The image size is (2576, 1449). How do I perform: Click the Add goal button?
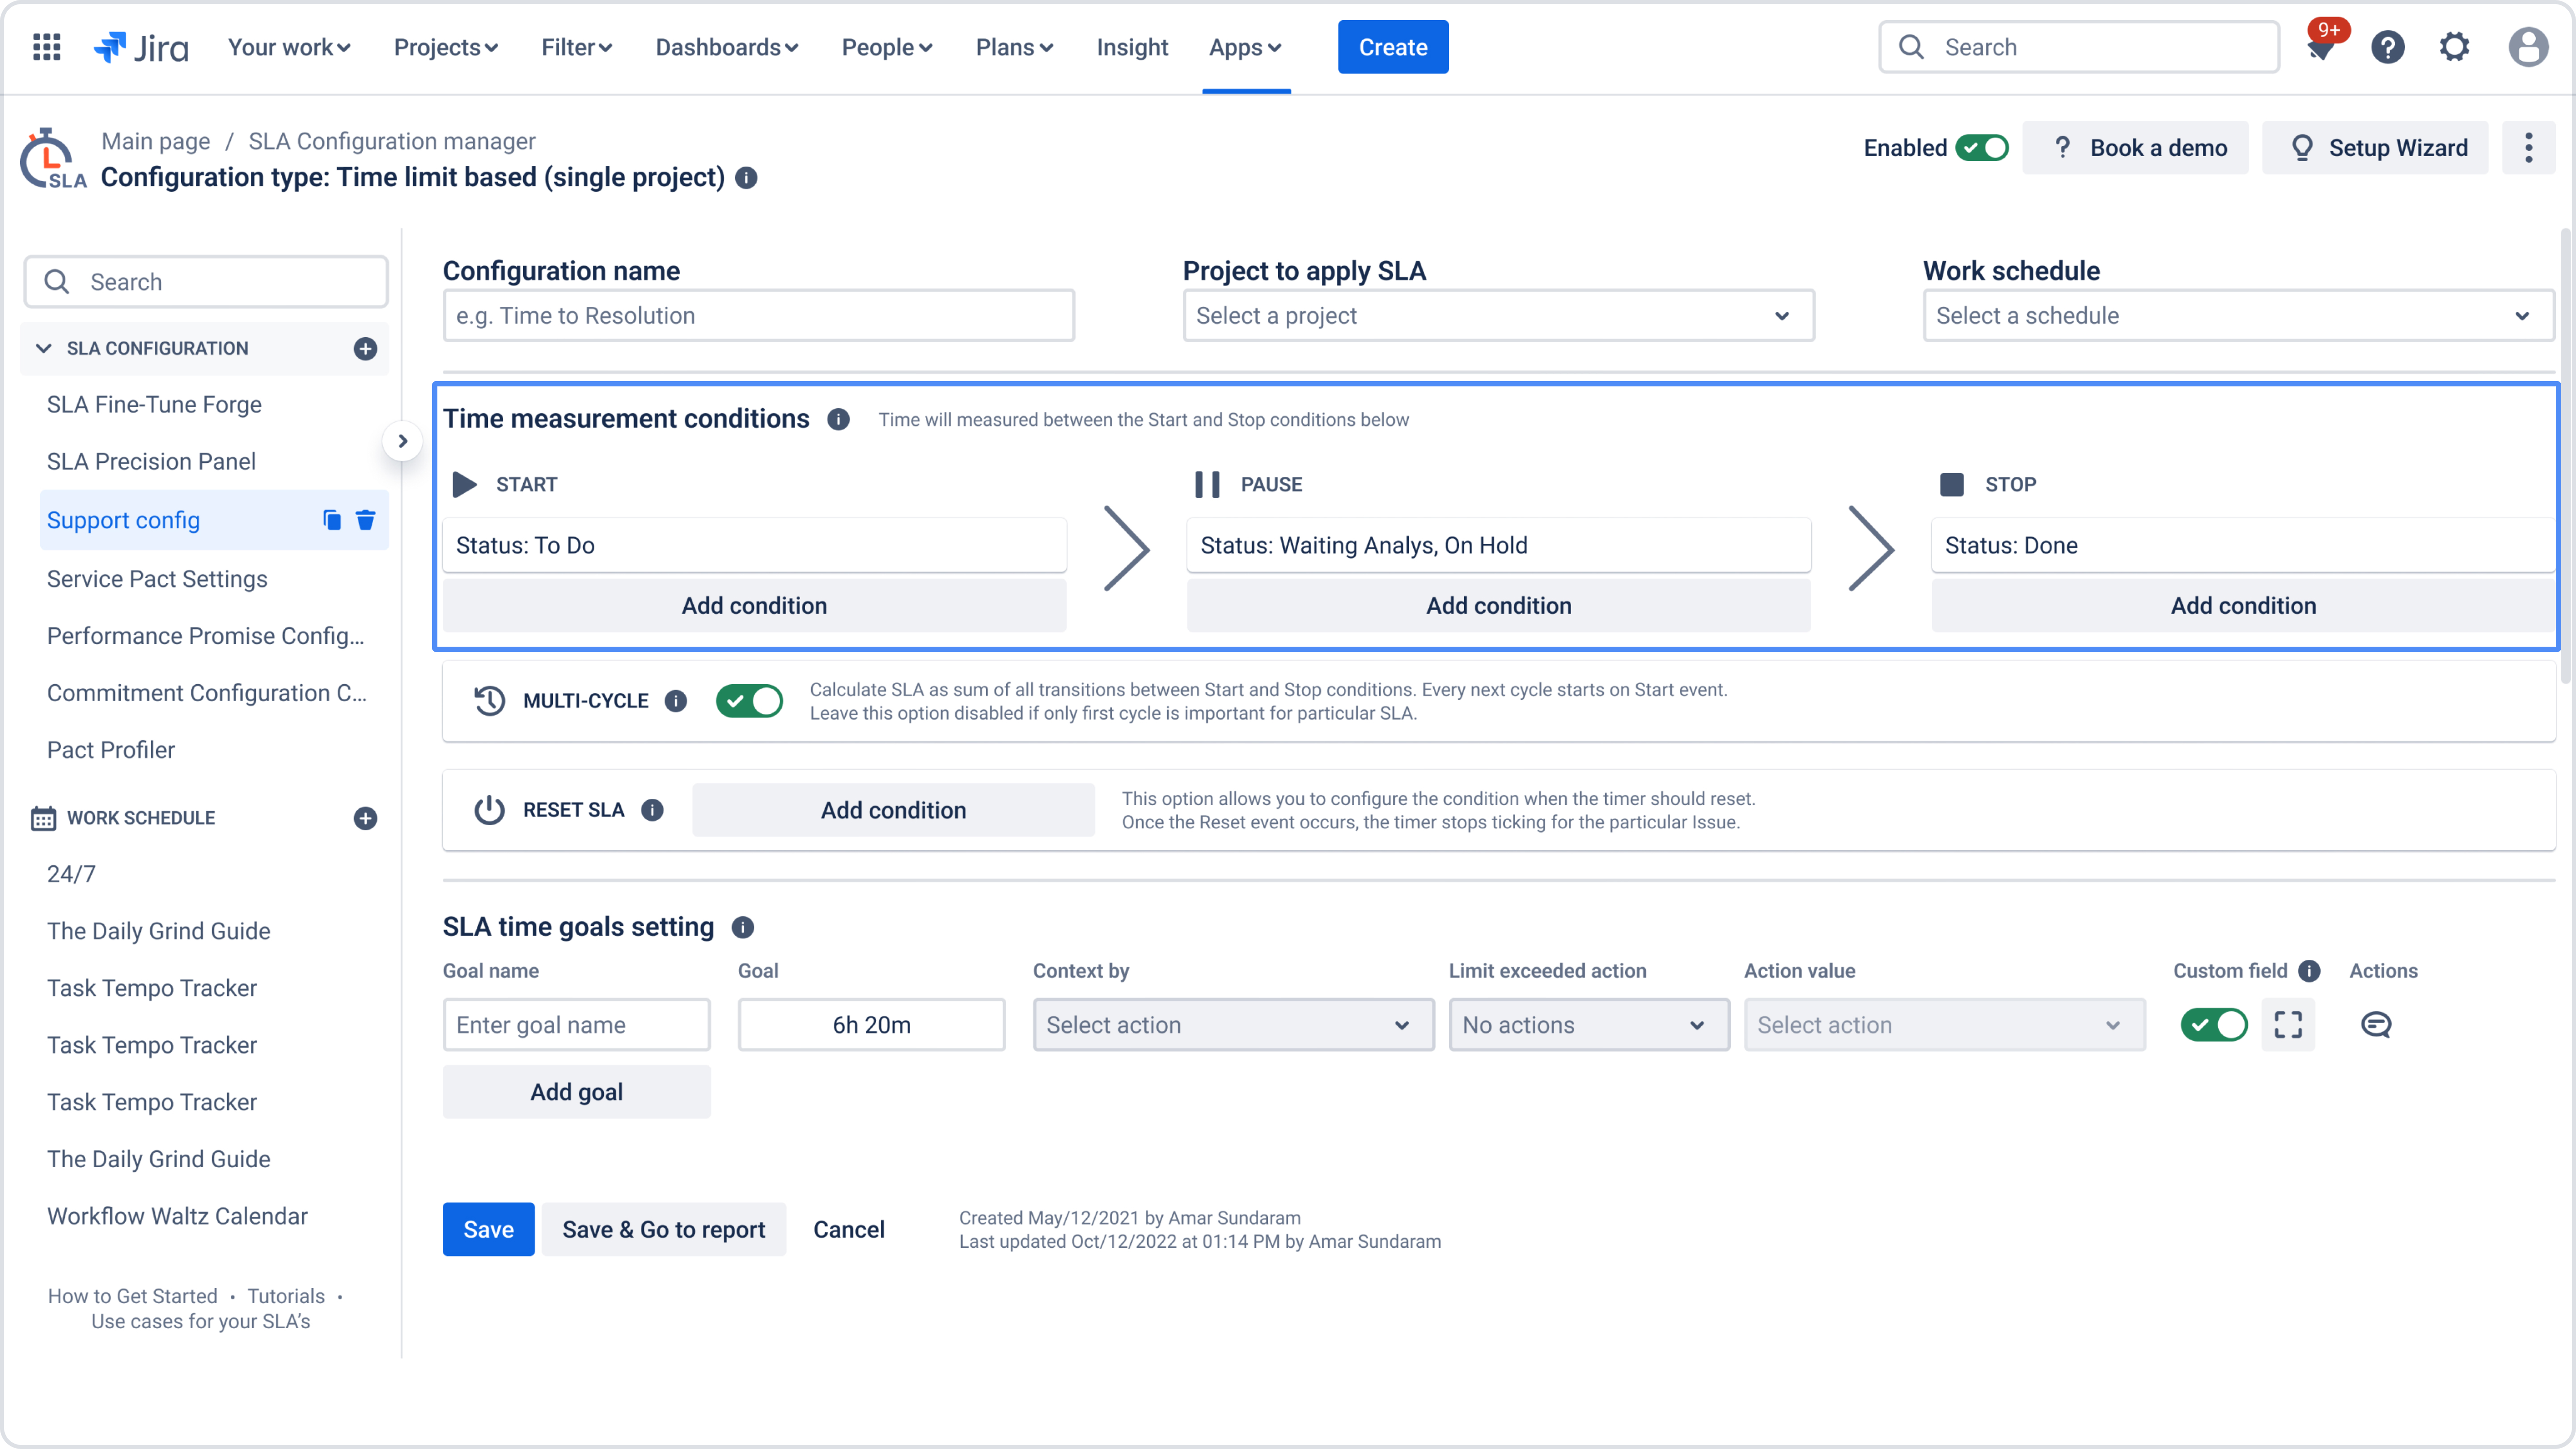tap(576, 1092)
